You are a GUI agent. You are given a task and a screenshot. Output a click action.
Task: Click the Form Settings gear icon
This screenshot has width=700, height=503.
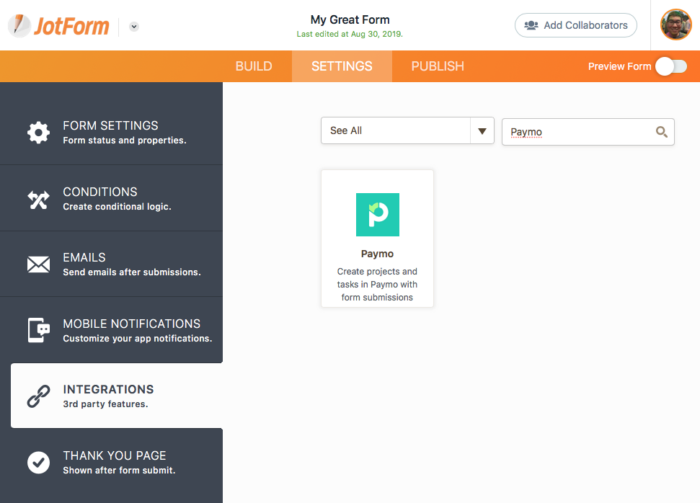coord(38,133)
